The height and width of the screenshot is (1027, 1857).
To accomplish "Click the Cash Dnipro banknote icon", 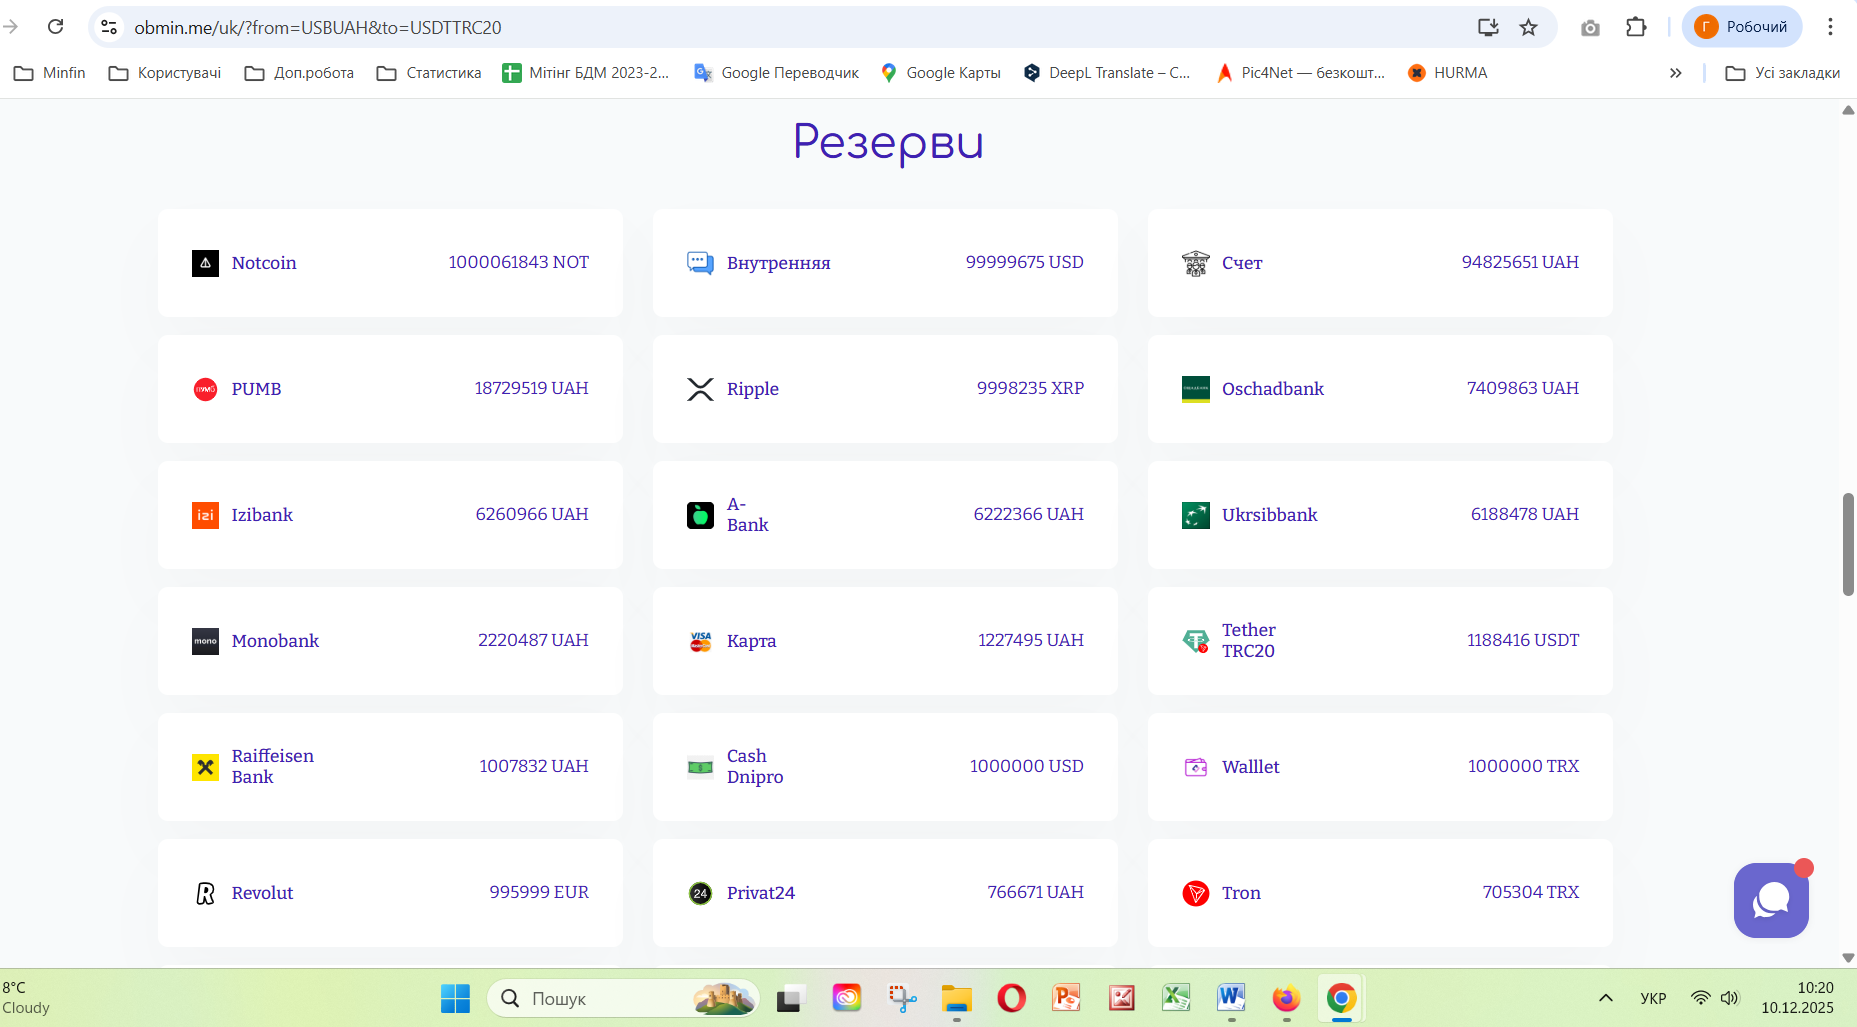I will click(700, 767).
